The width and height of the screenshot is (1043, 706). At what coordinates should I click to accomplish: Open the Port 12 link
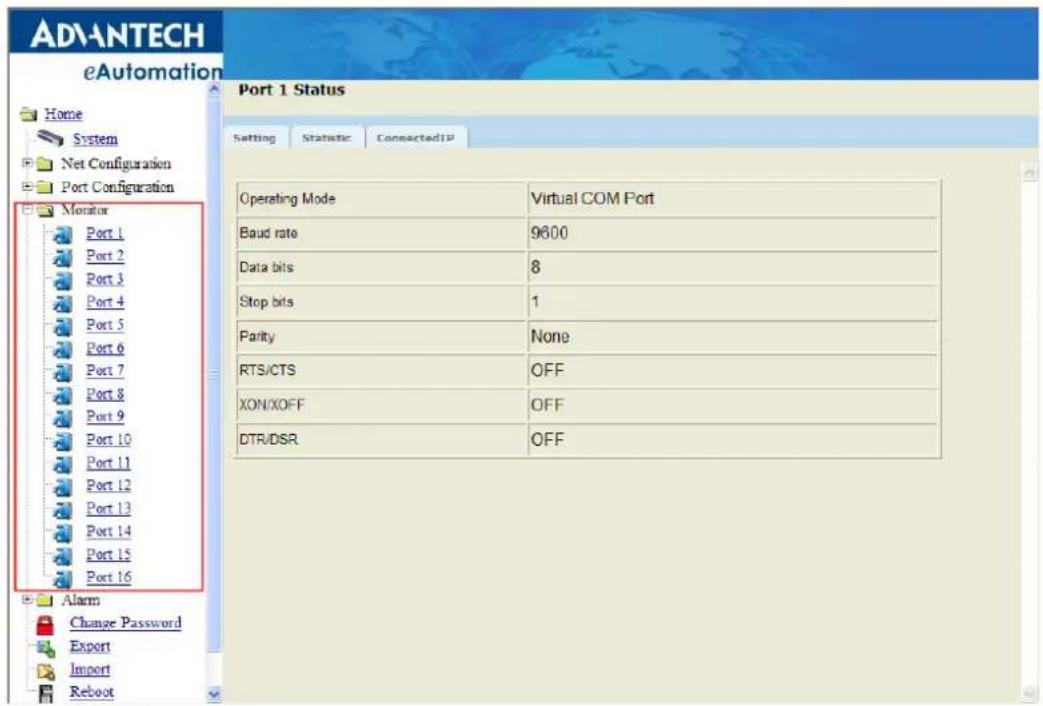(108, 485)
